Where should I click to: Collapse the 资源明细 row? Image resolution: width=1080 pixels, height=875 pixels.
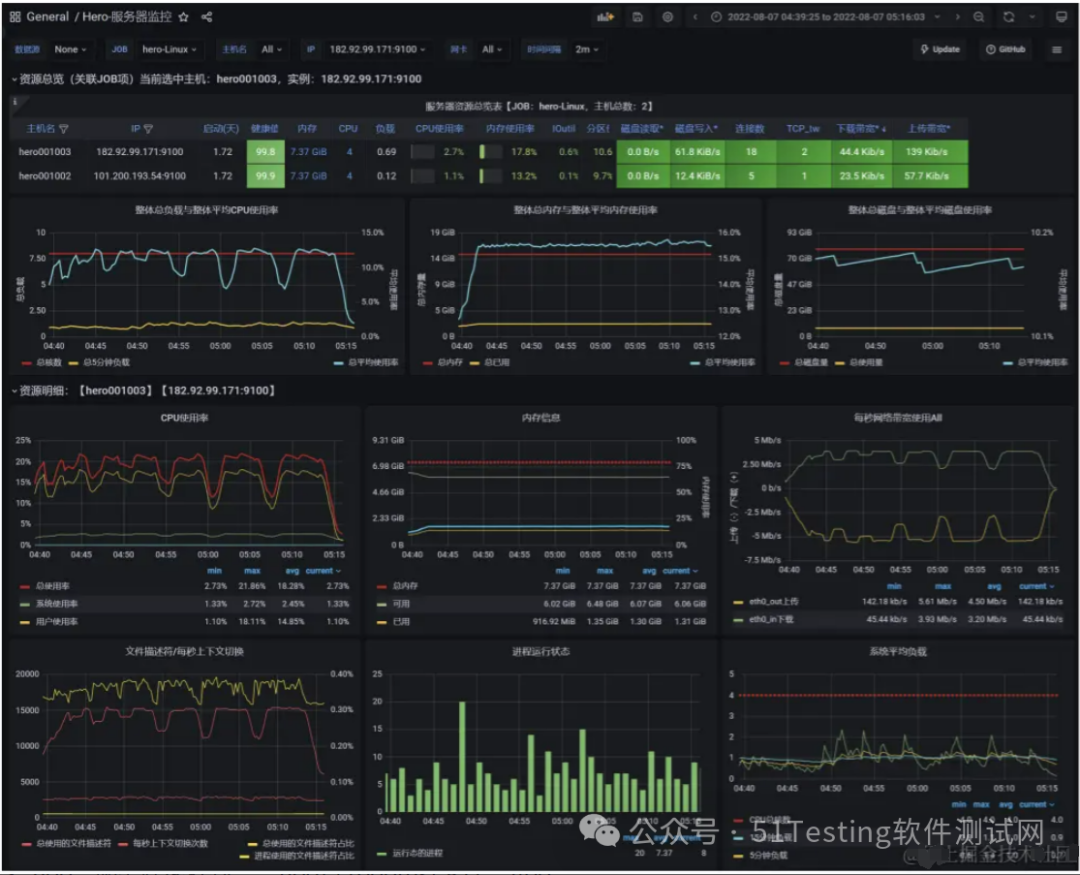14,391
